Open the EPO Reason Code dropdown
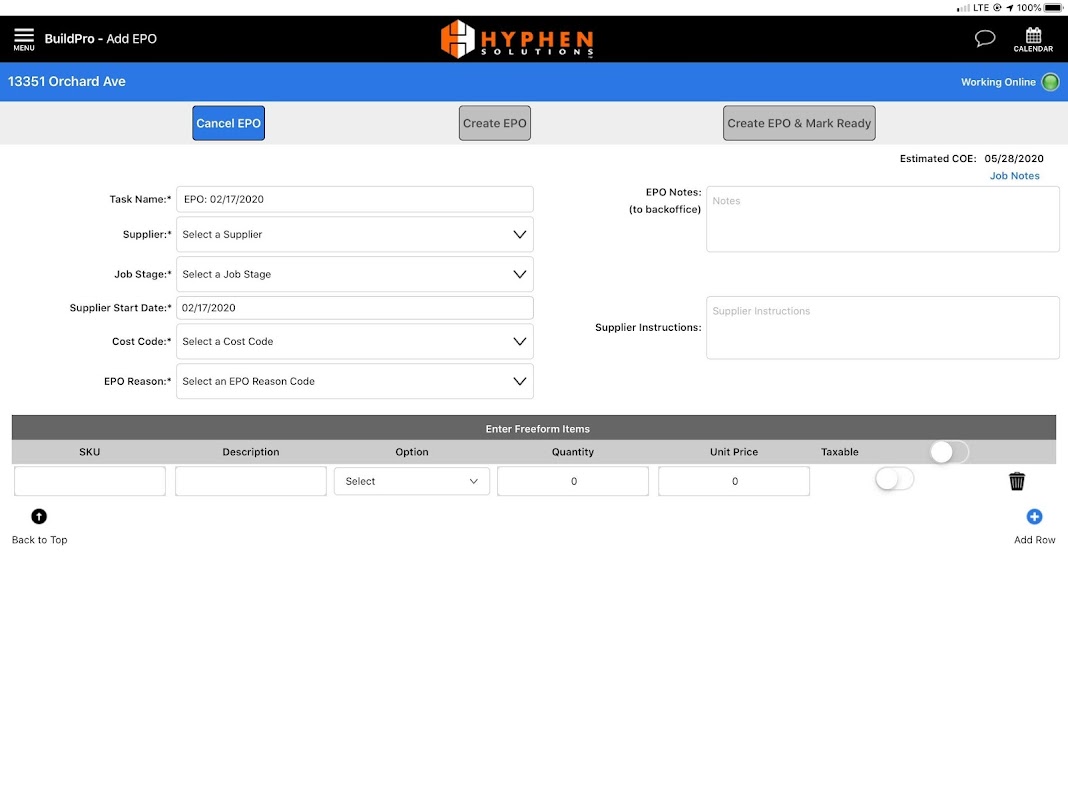The image size is (1068, 800). tap(354, 381)
